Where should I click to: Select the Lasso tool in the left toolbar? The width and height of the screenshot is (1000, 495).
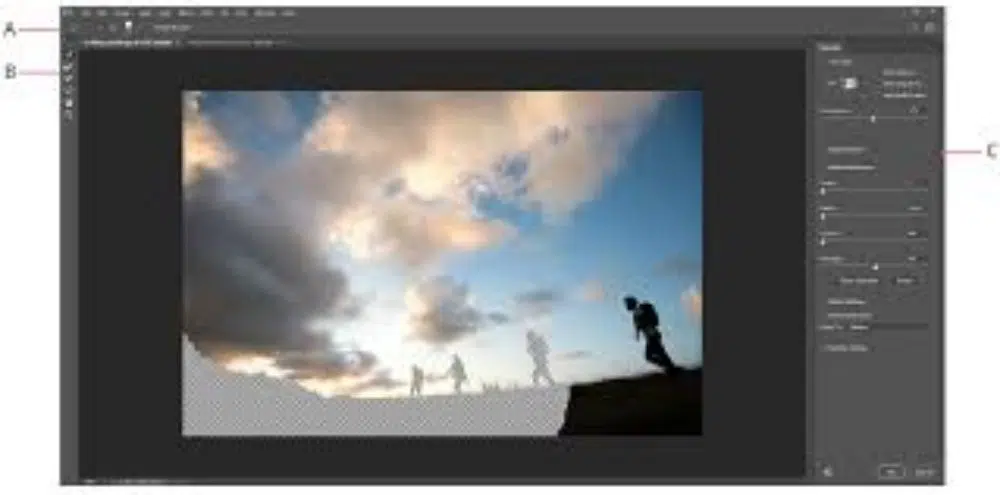68,91
